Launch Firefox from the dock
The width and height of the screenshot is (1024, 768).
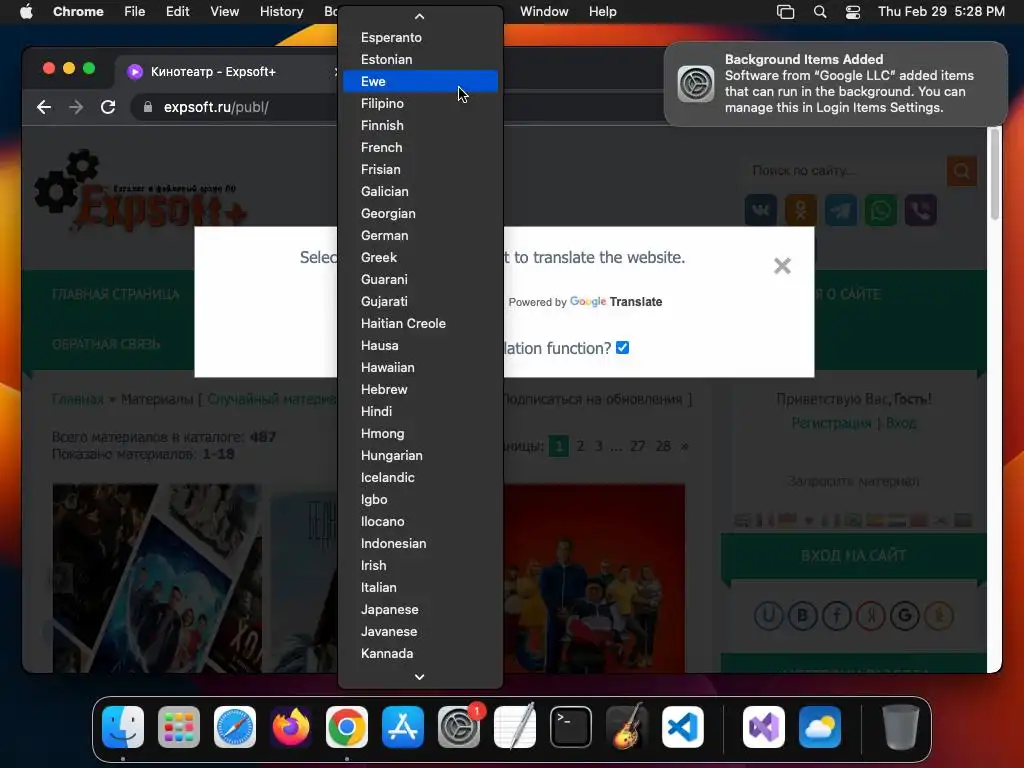291,726
